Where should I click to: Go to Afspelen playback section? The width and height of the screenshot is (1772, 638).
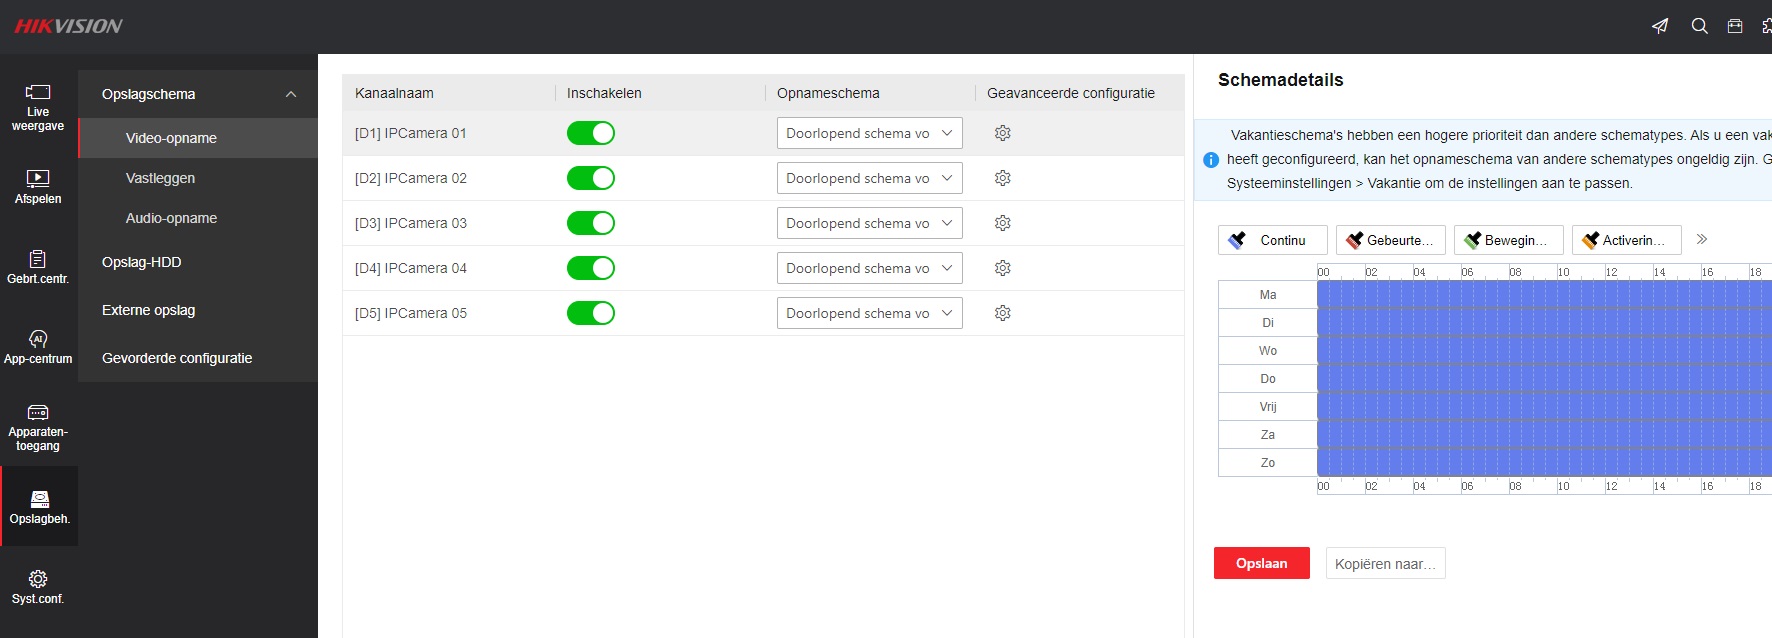[x=38, y=187]
